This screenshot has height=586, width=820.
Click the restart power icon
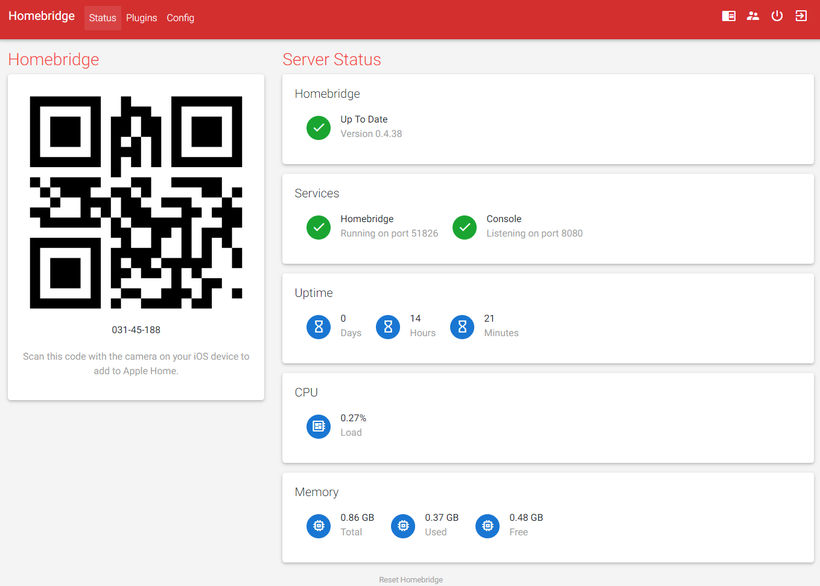coord(777,16)
